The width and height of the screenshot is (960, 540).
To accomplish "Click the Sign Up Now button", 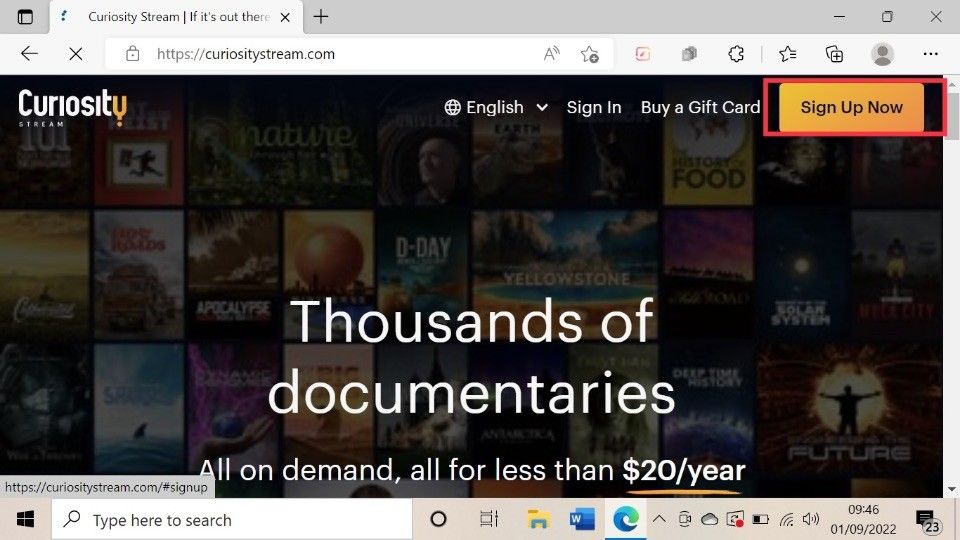I will (851, 107).
